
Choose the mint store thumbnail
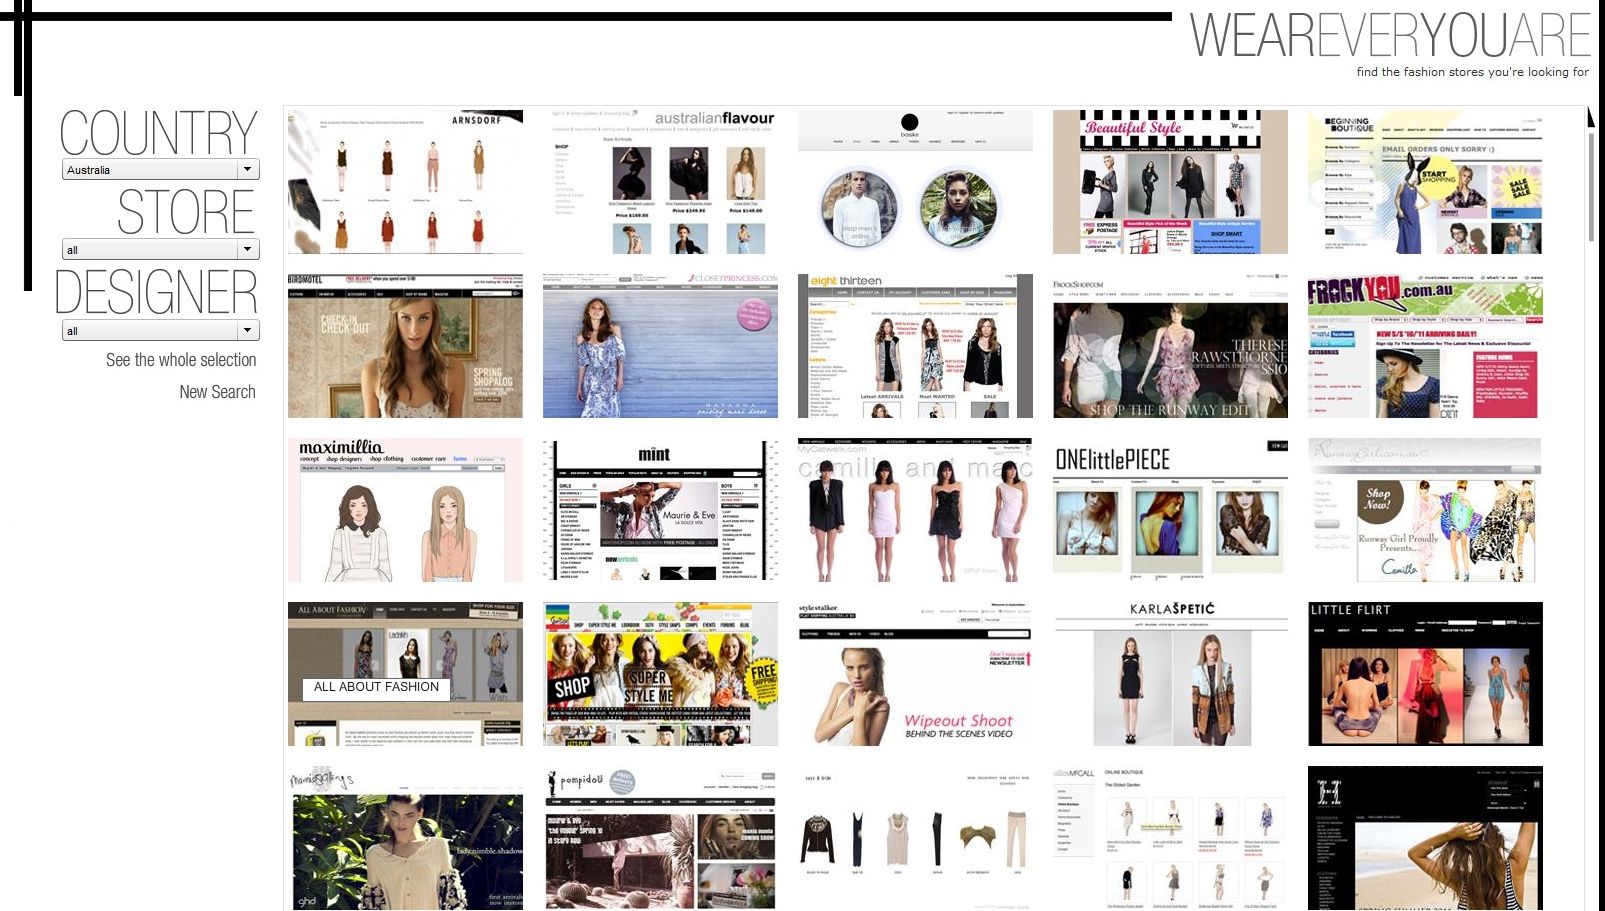[660, 510]
